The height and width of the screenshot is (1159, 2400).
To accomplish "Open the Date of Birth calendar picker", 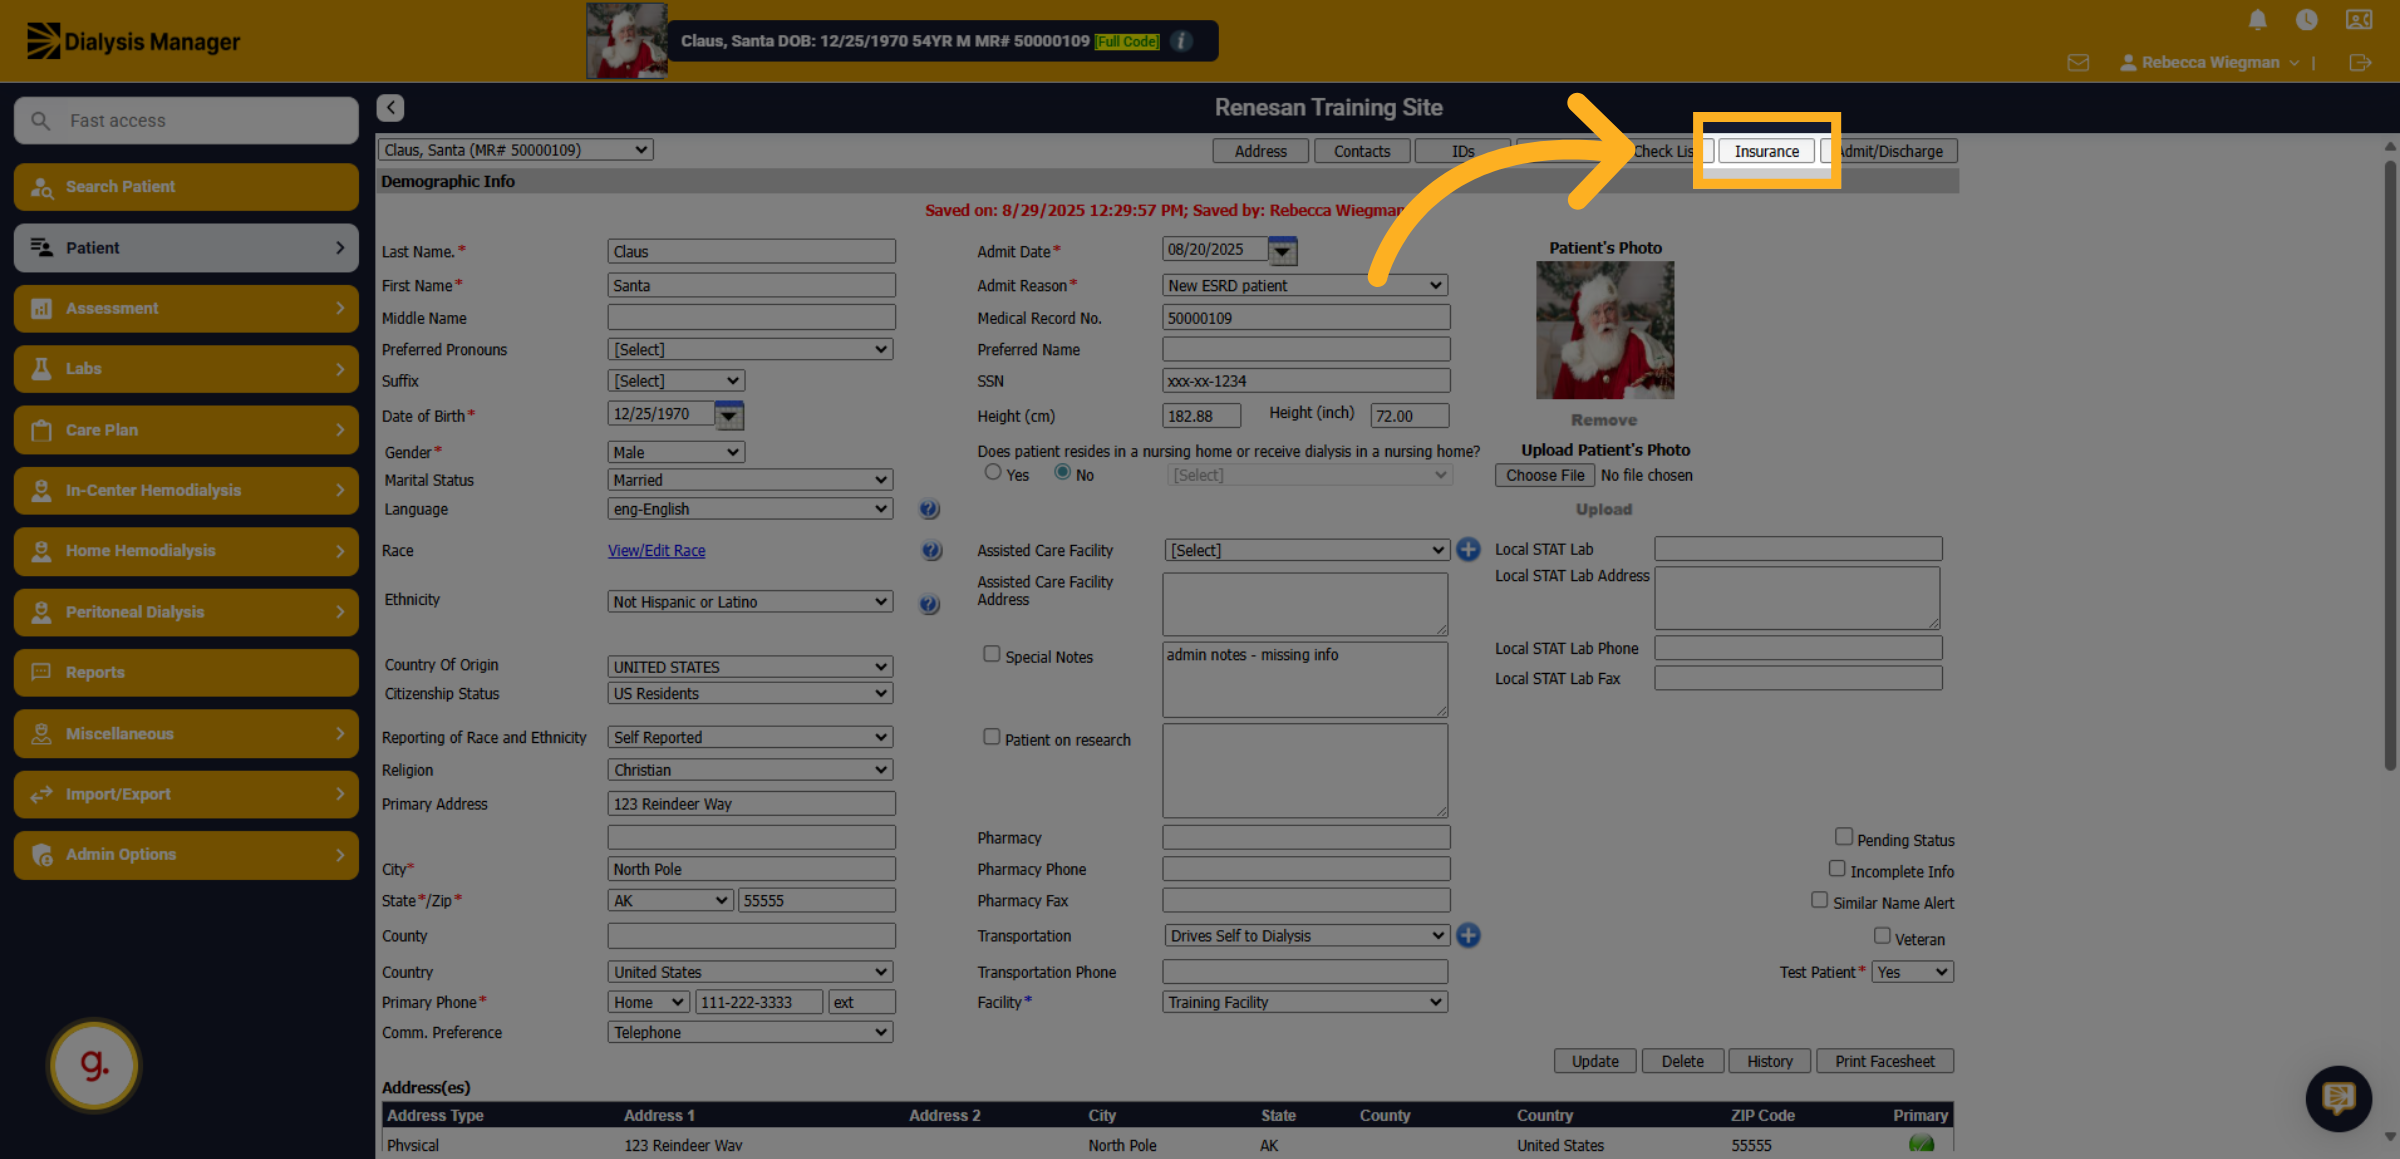I will (728, 415).
